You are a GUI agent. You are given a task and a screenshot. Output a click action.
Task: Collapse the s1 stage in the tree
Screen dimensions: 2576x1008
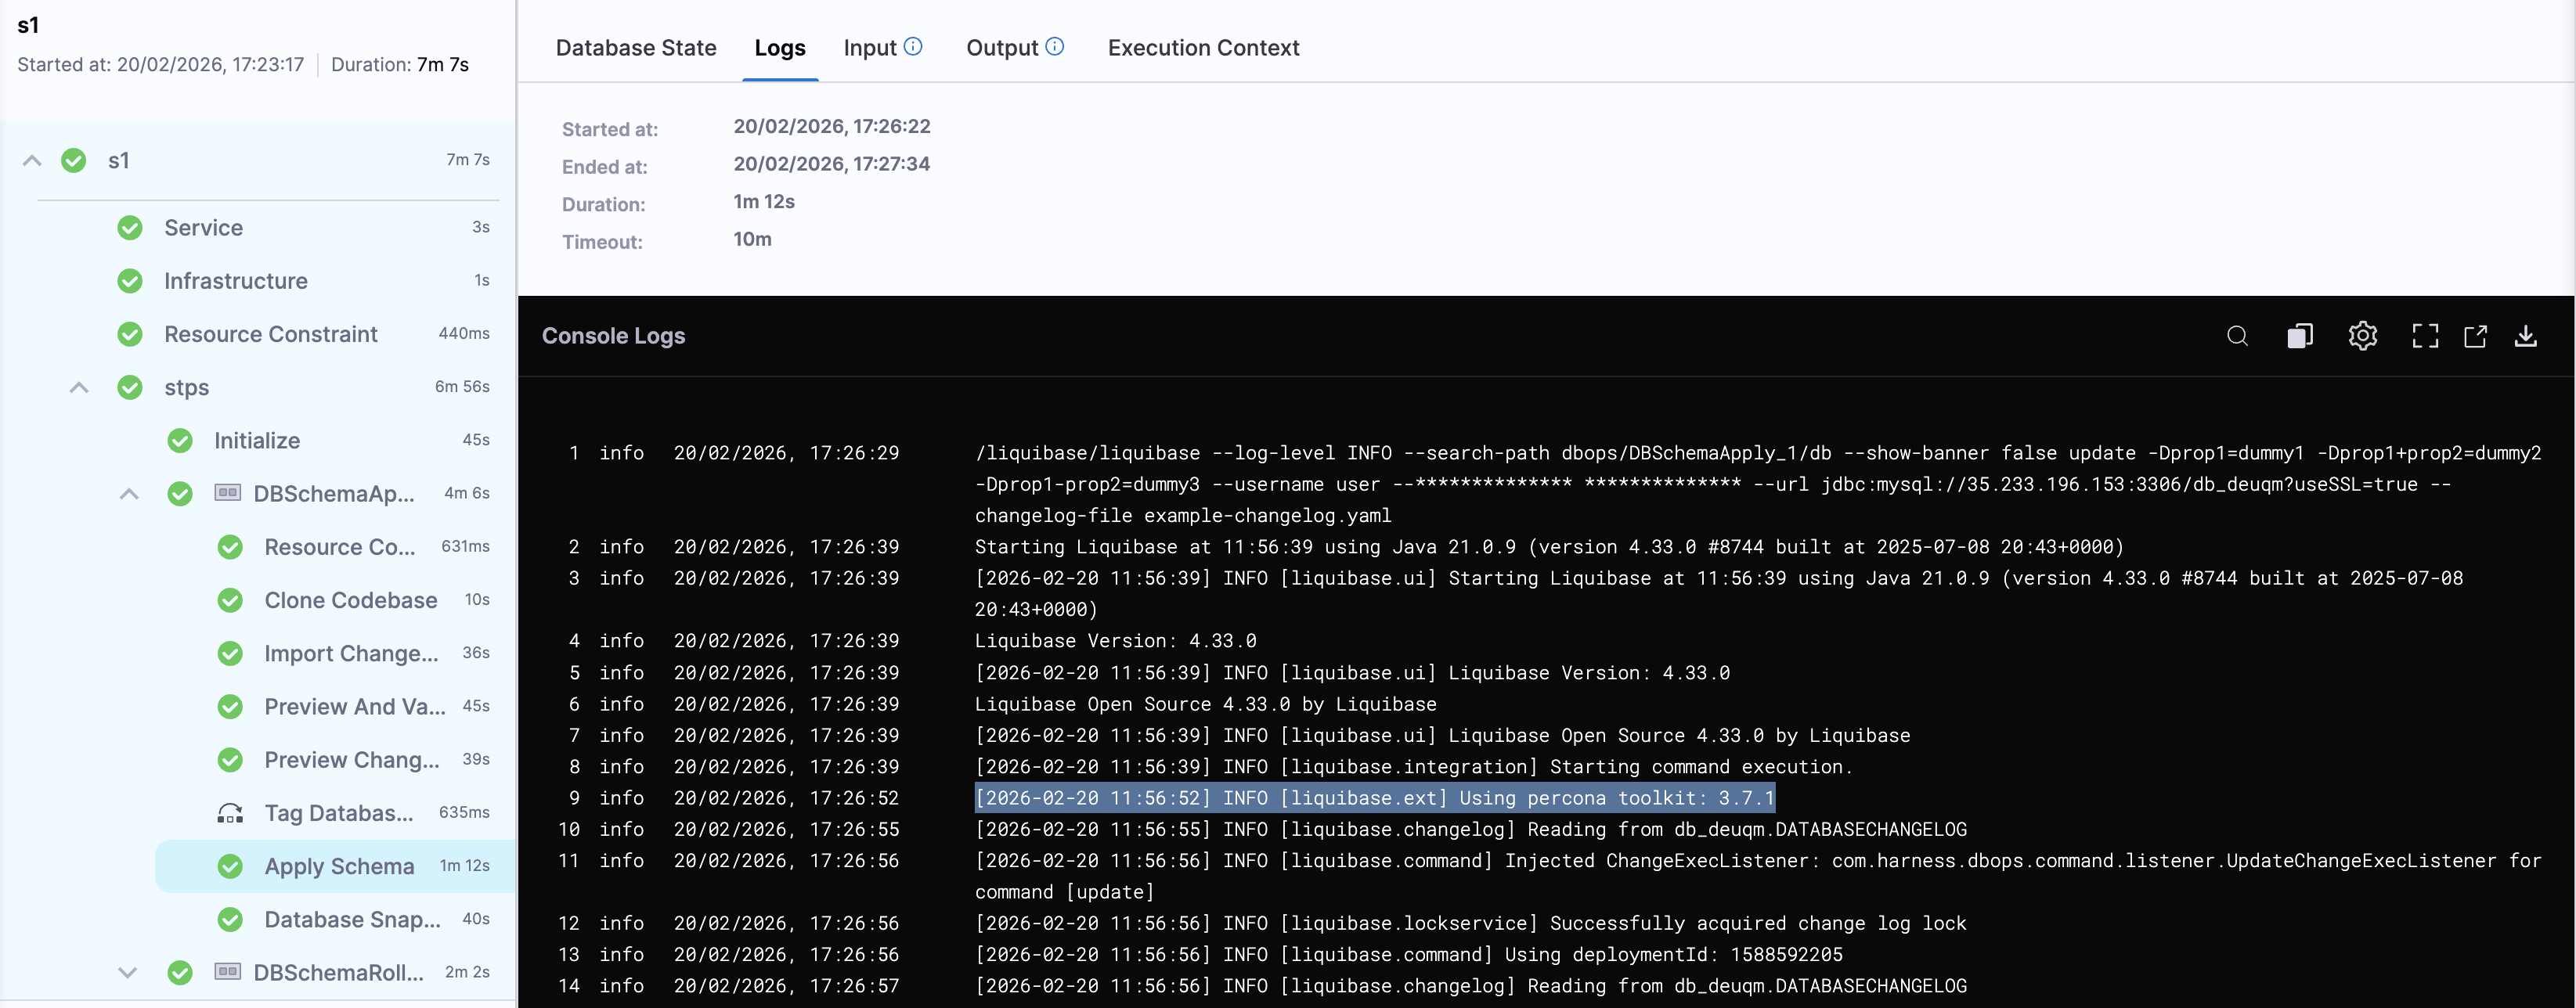pyautogui.click(x=31, y=160)
